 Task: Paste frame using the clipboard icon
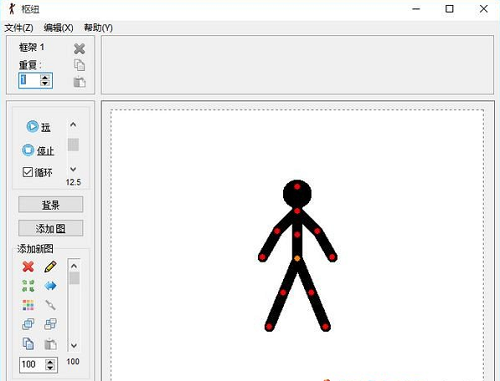[x=79, y=82]
